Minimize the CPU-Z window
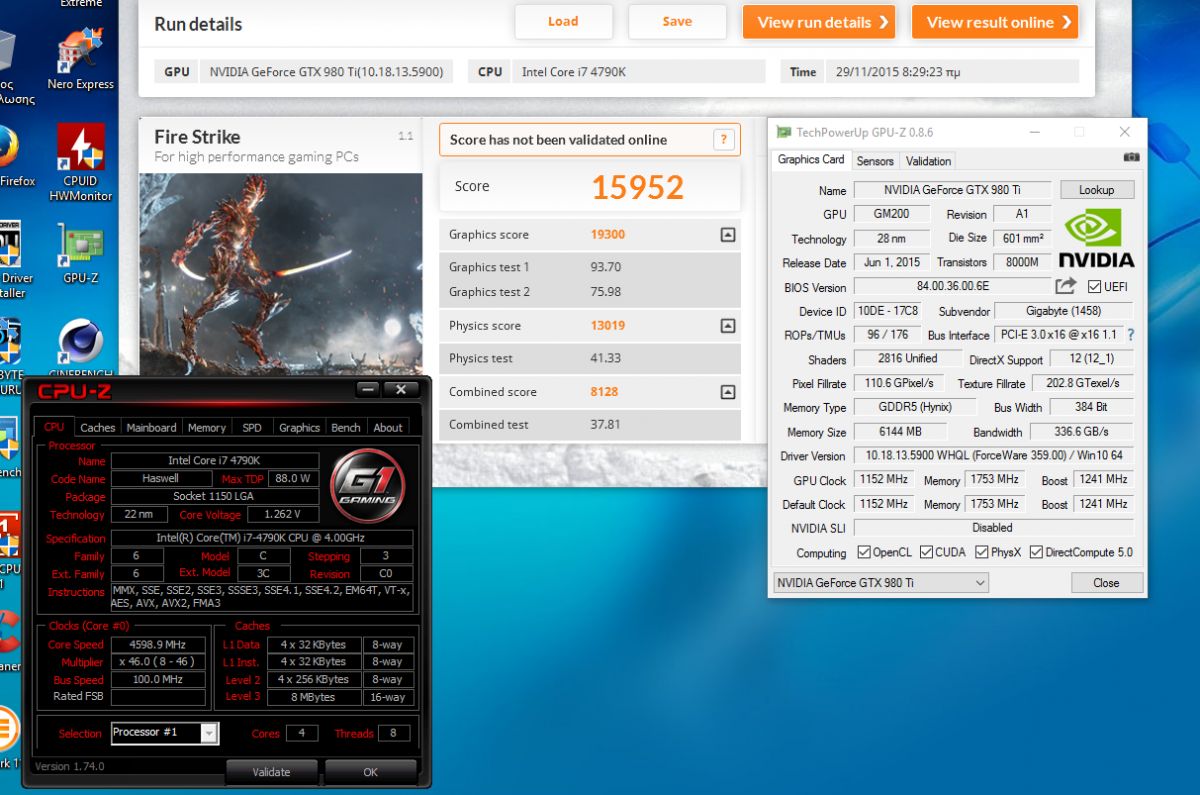Image resolution: width=1200 pixels, height=795 pixels. coord(369,389)
